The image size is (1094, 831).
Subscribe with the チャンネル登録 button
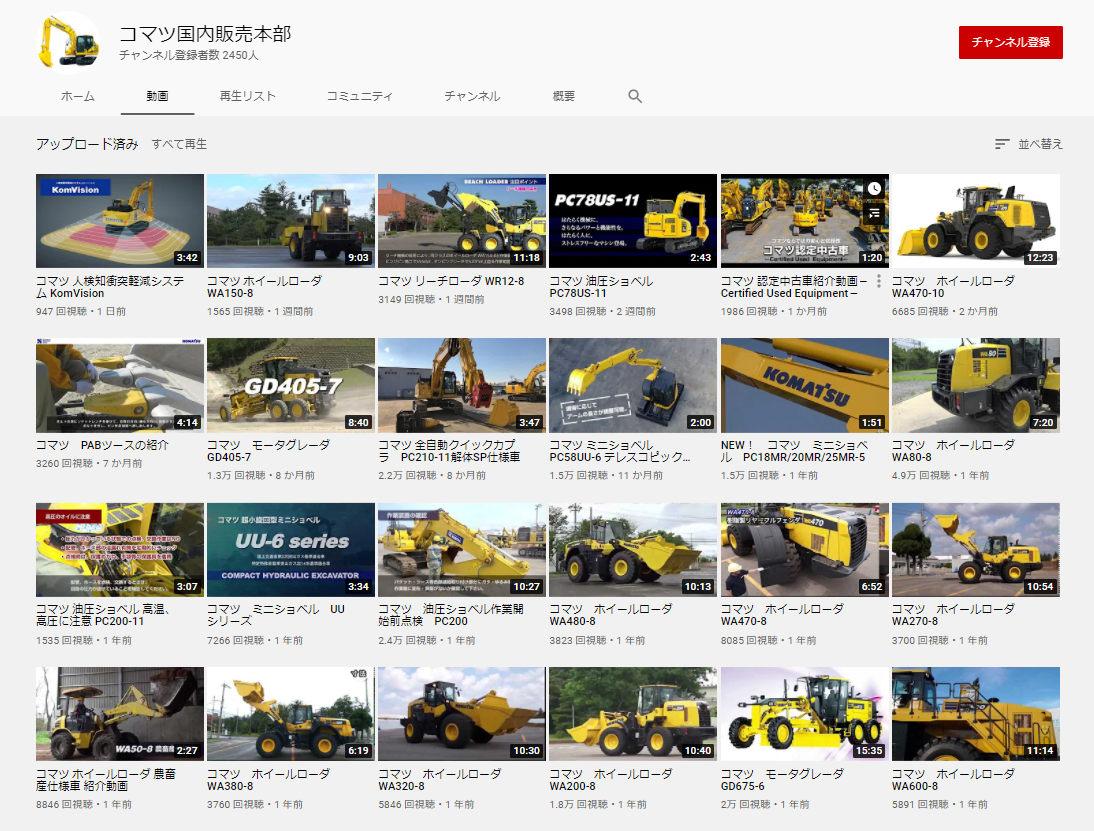[x=1010, y=43]
